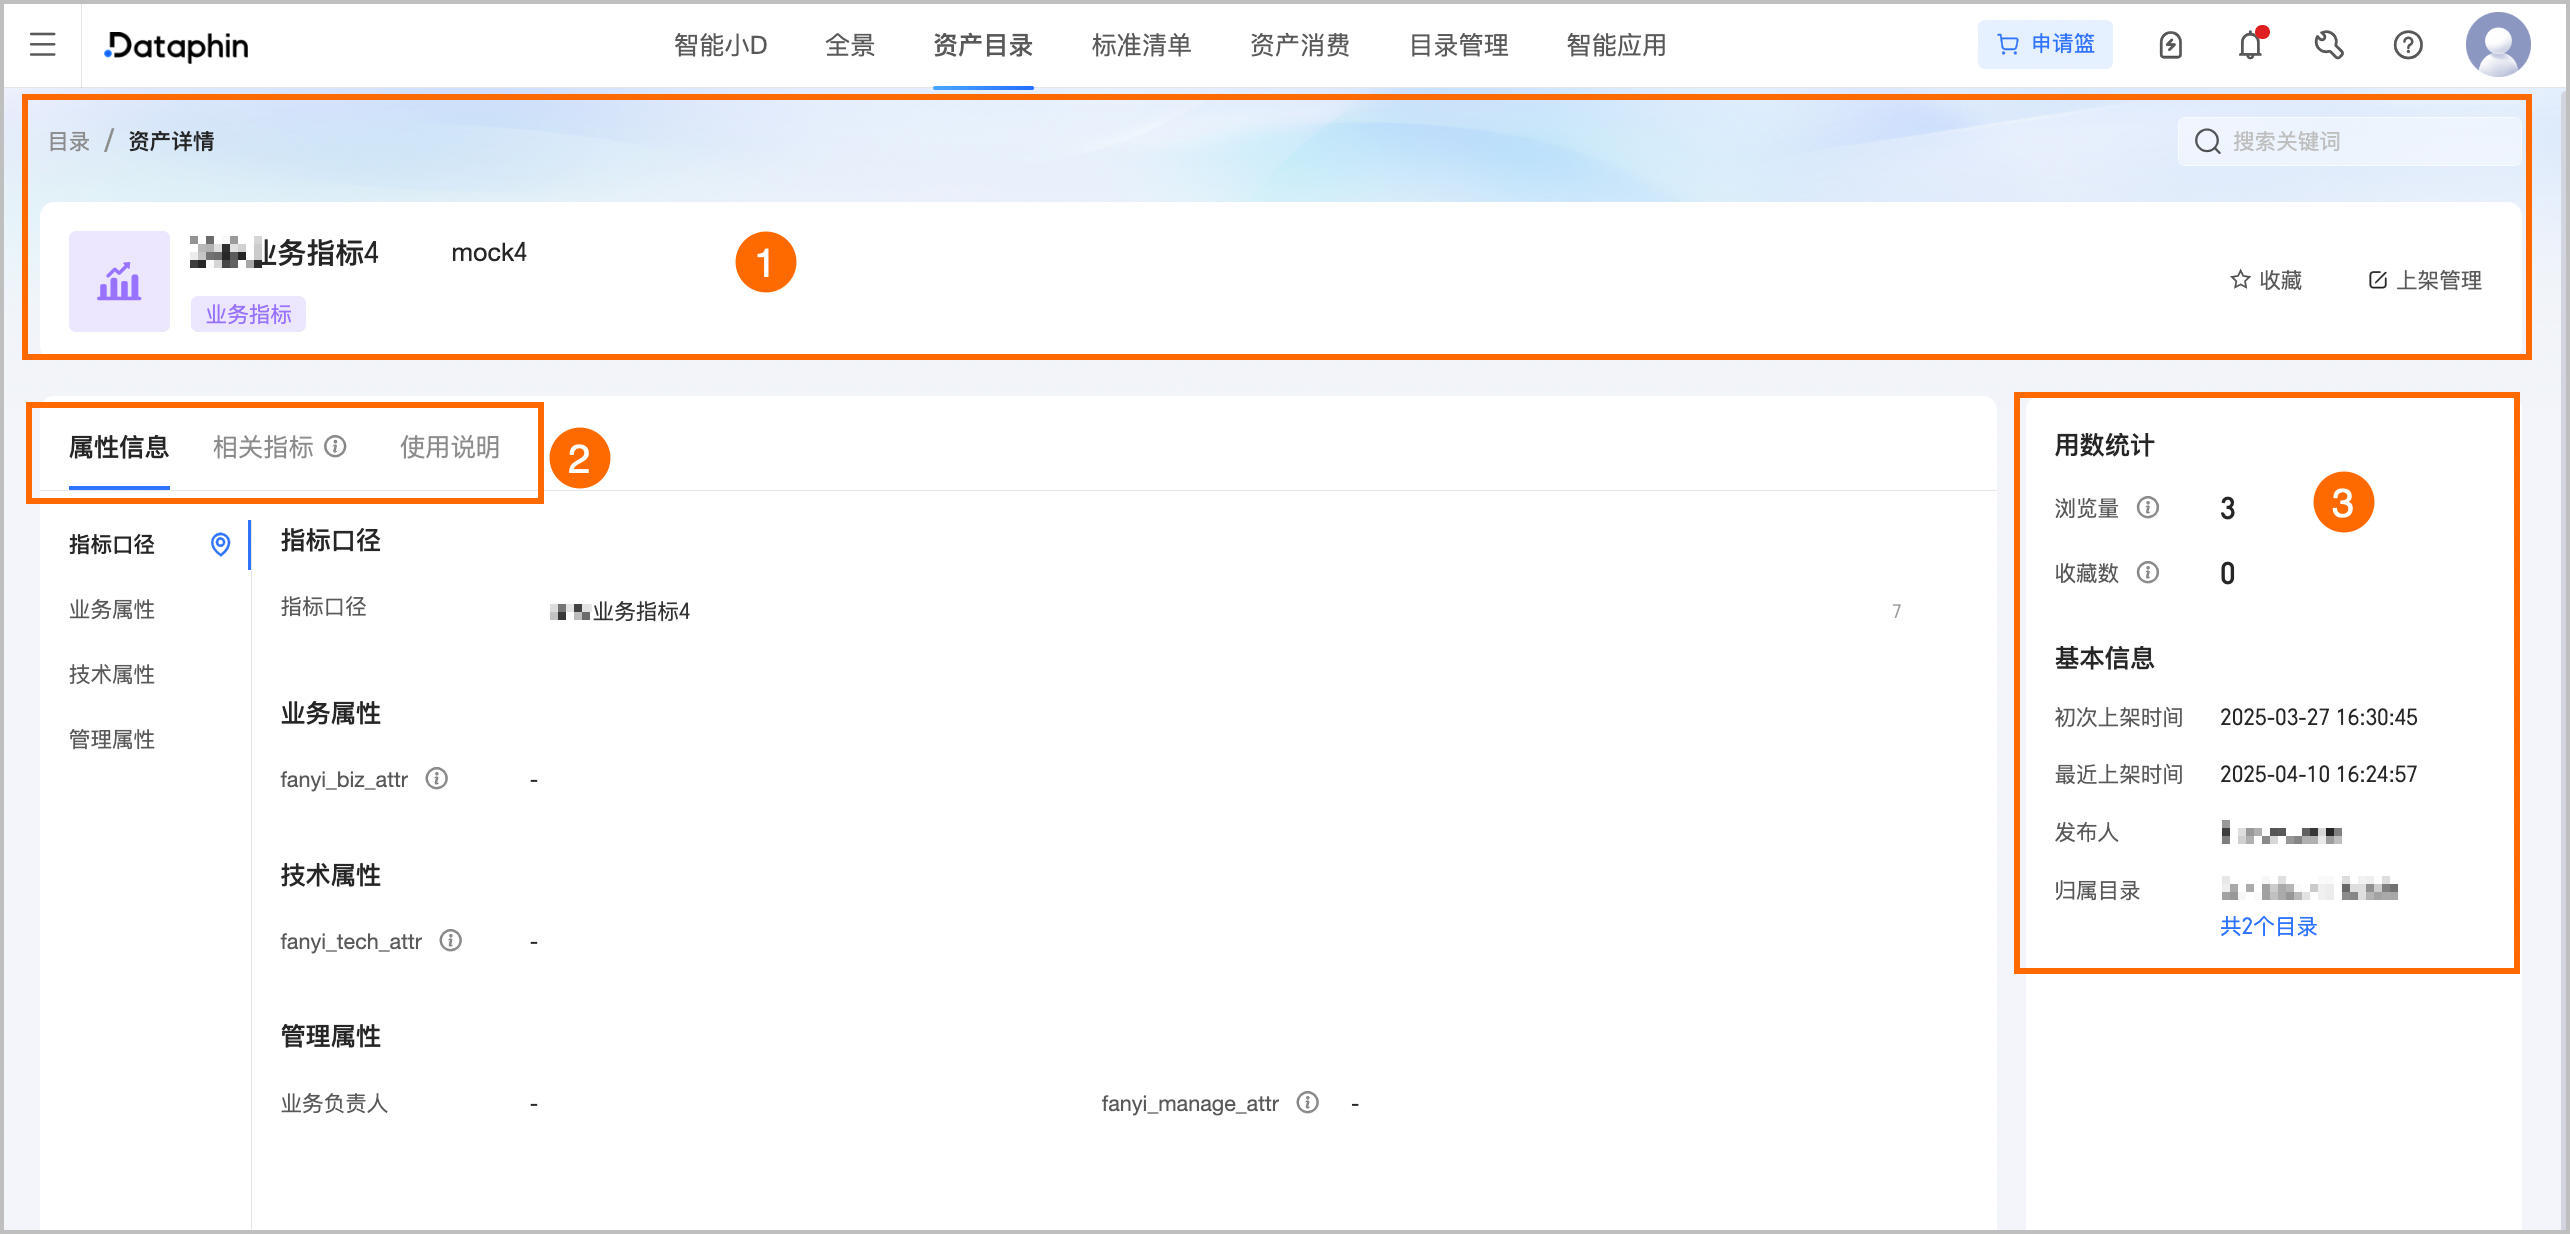The width and height of the screenshot is (2570, 1234).
Task: Click the location pin beside 指标口径
Action: (220, 545)
